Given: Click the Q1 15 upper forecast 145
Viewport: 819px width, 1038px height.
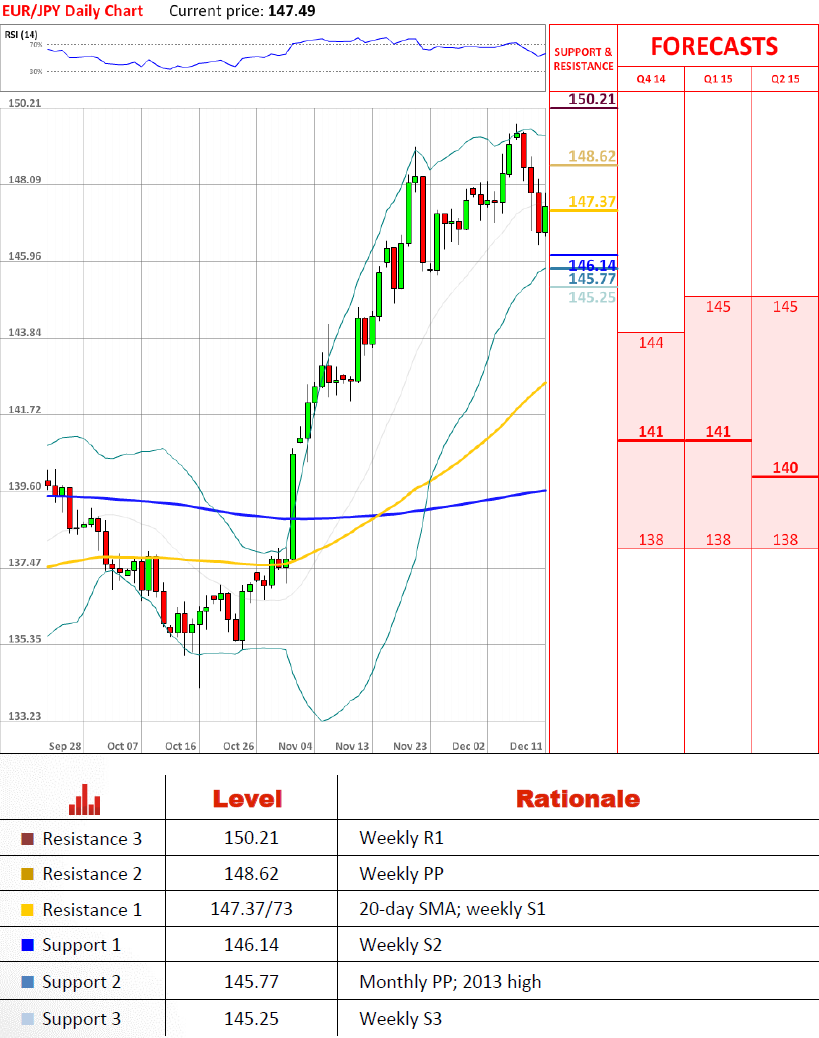Looking at the screenshot, I should coord(718,307).
